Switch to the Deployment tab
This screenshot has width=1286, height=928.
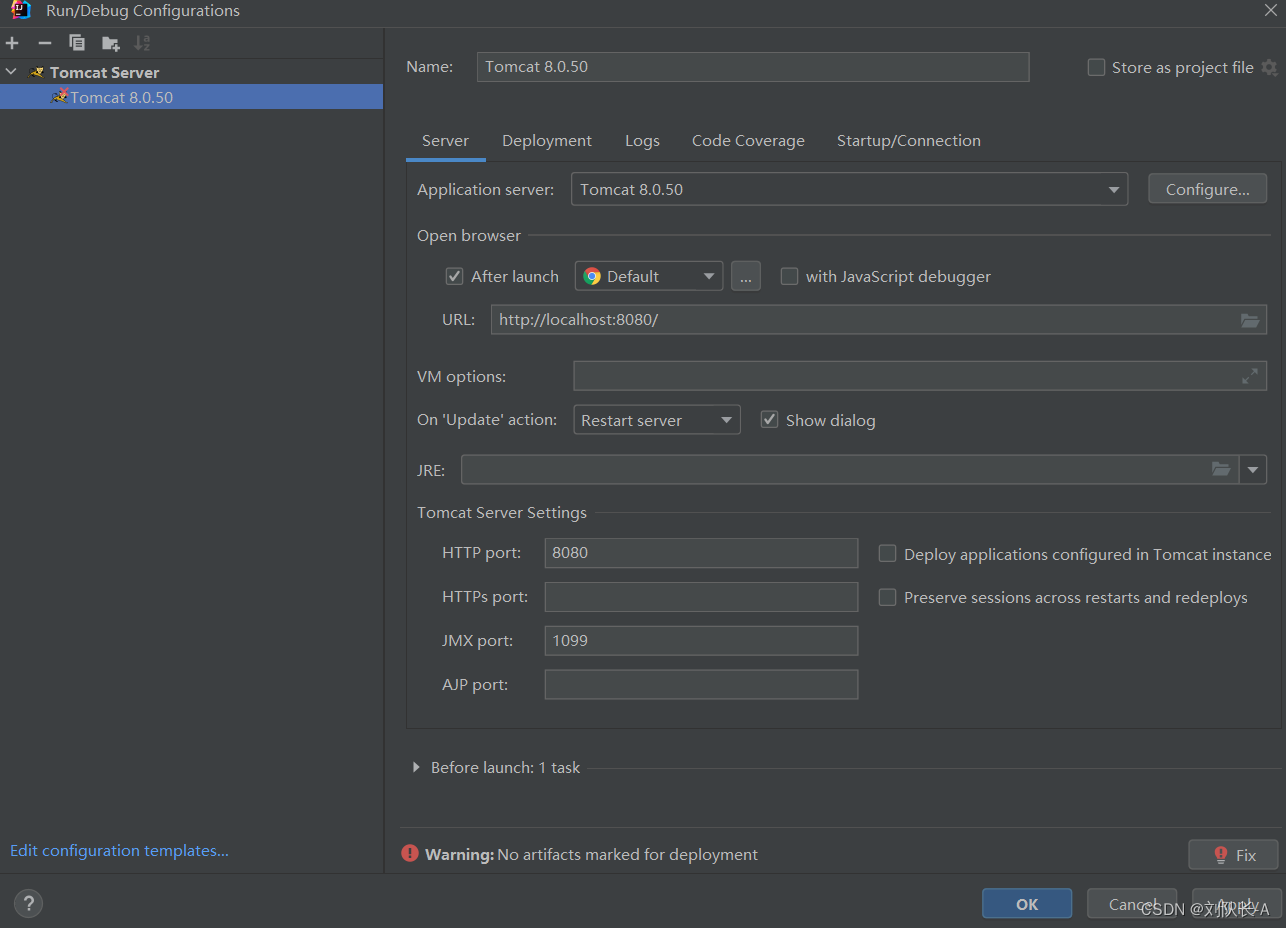(x=547, y=140)
